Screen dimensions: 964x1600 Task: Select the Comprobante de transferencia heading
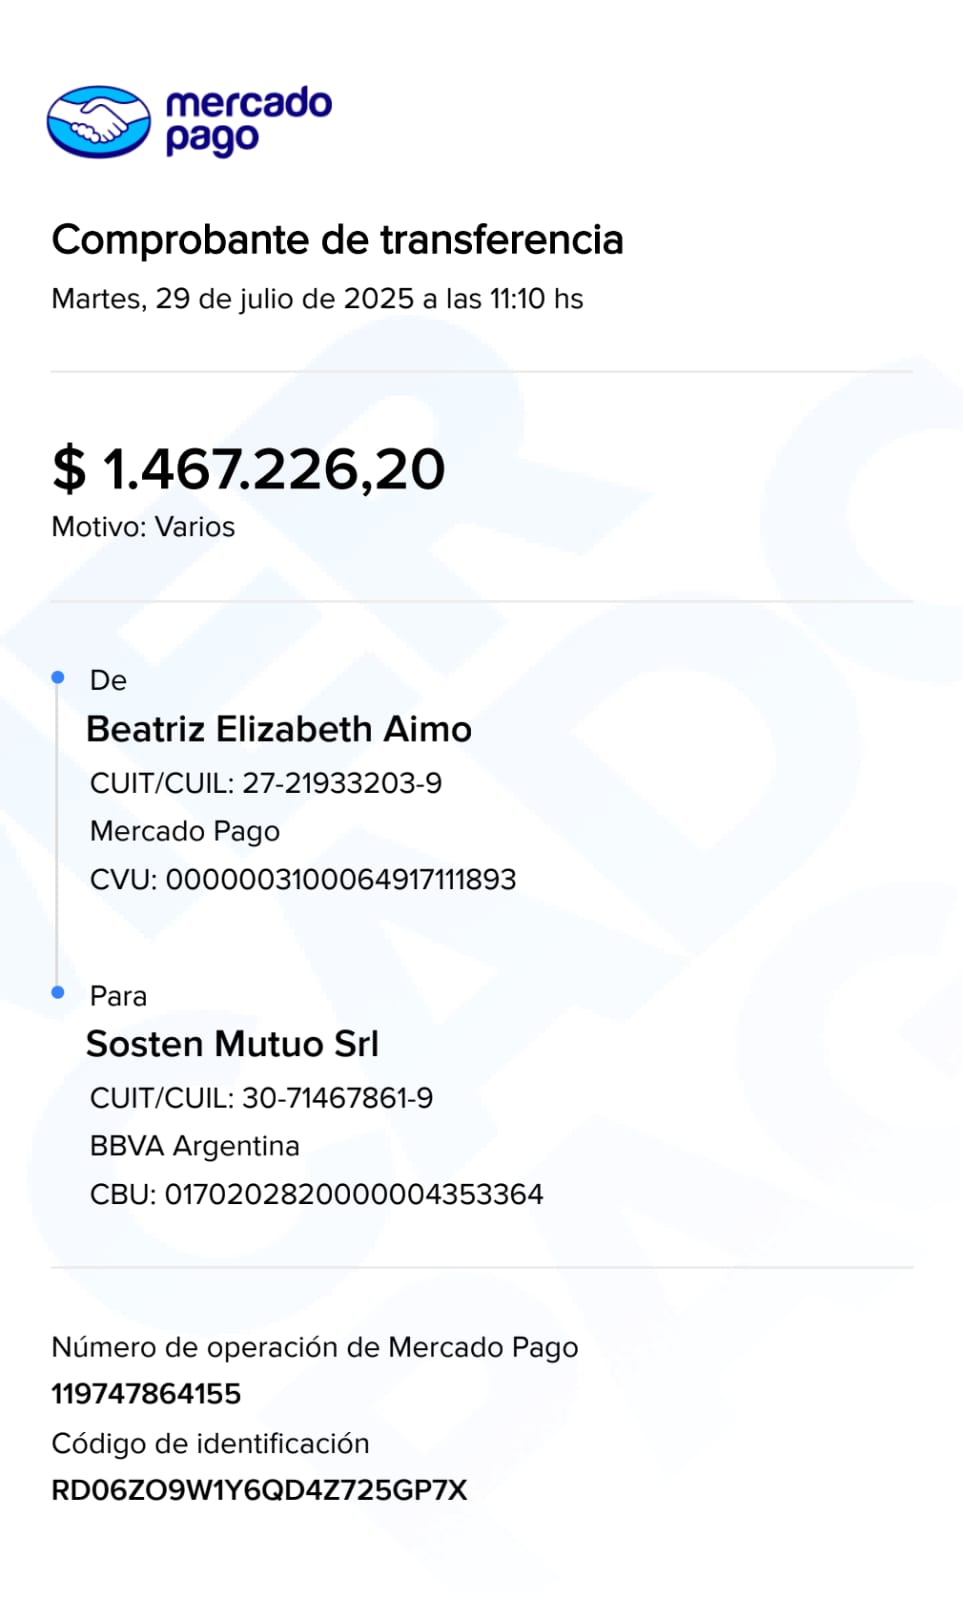point(337,240)
